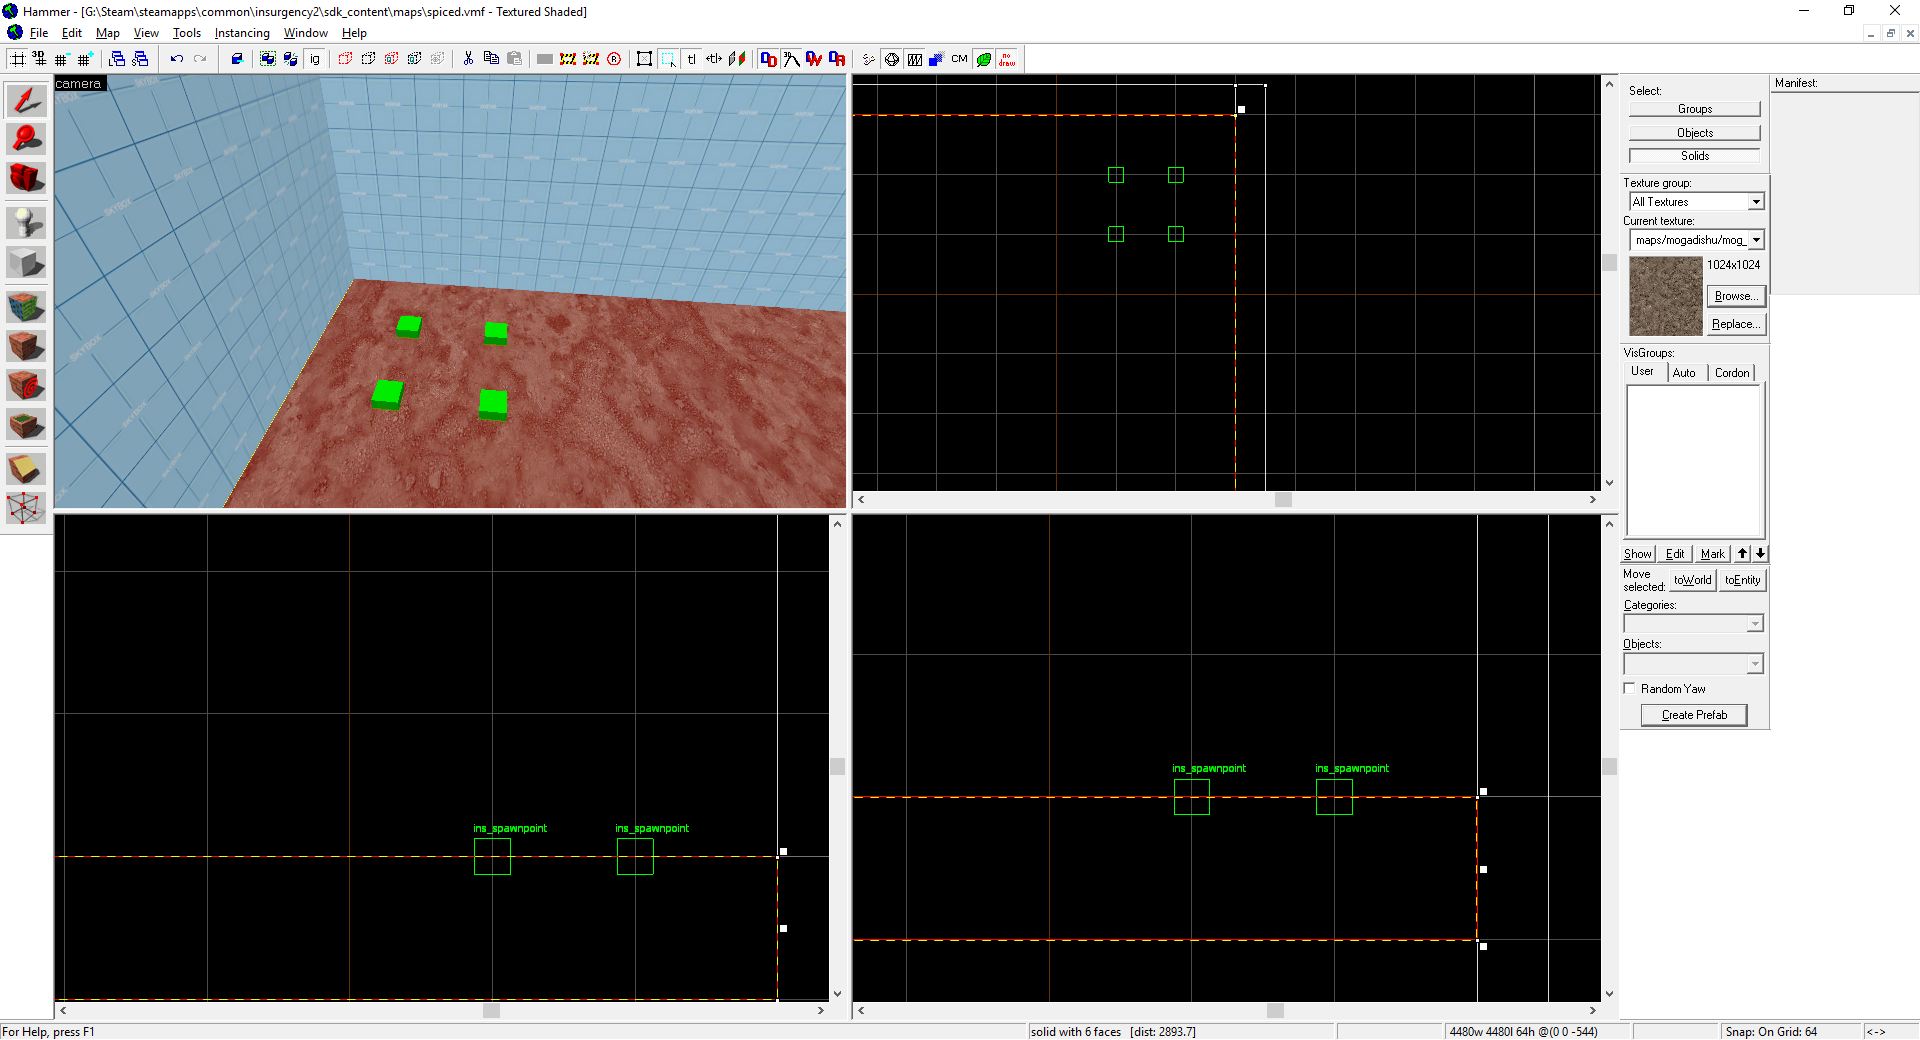Viewport: 1920px width, 1040px height.
Task: Toggle the 'ig' ignore groups button
Action: pos(314,59)
